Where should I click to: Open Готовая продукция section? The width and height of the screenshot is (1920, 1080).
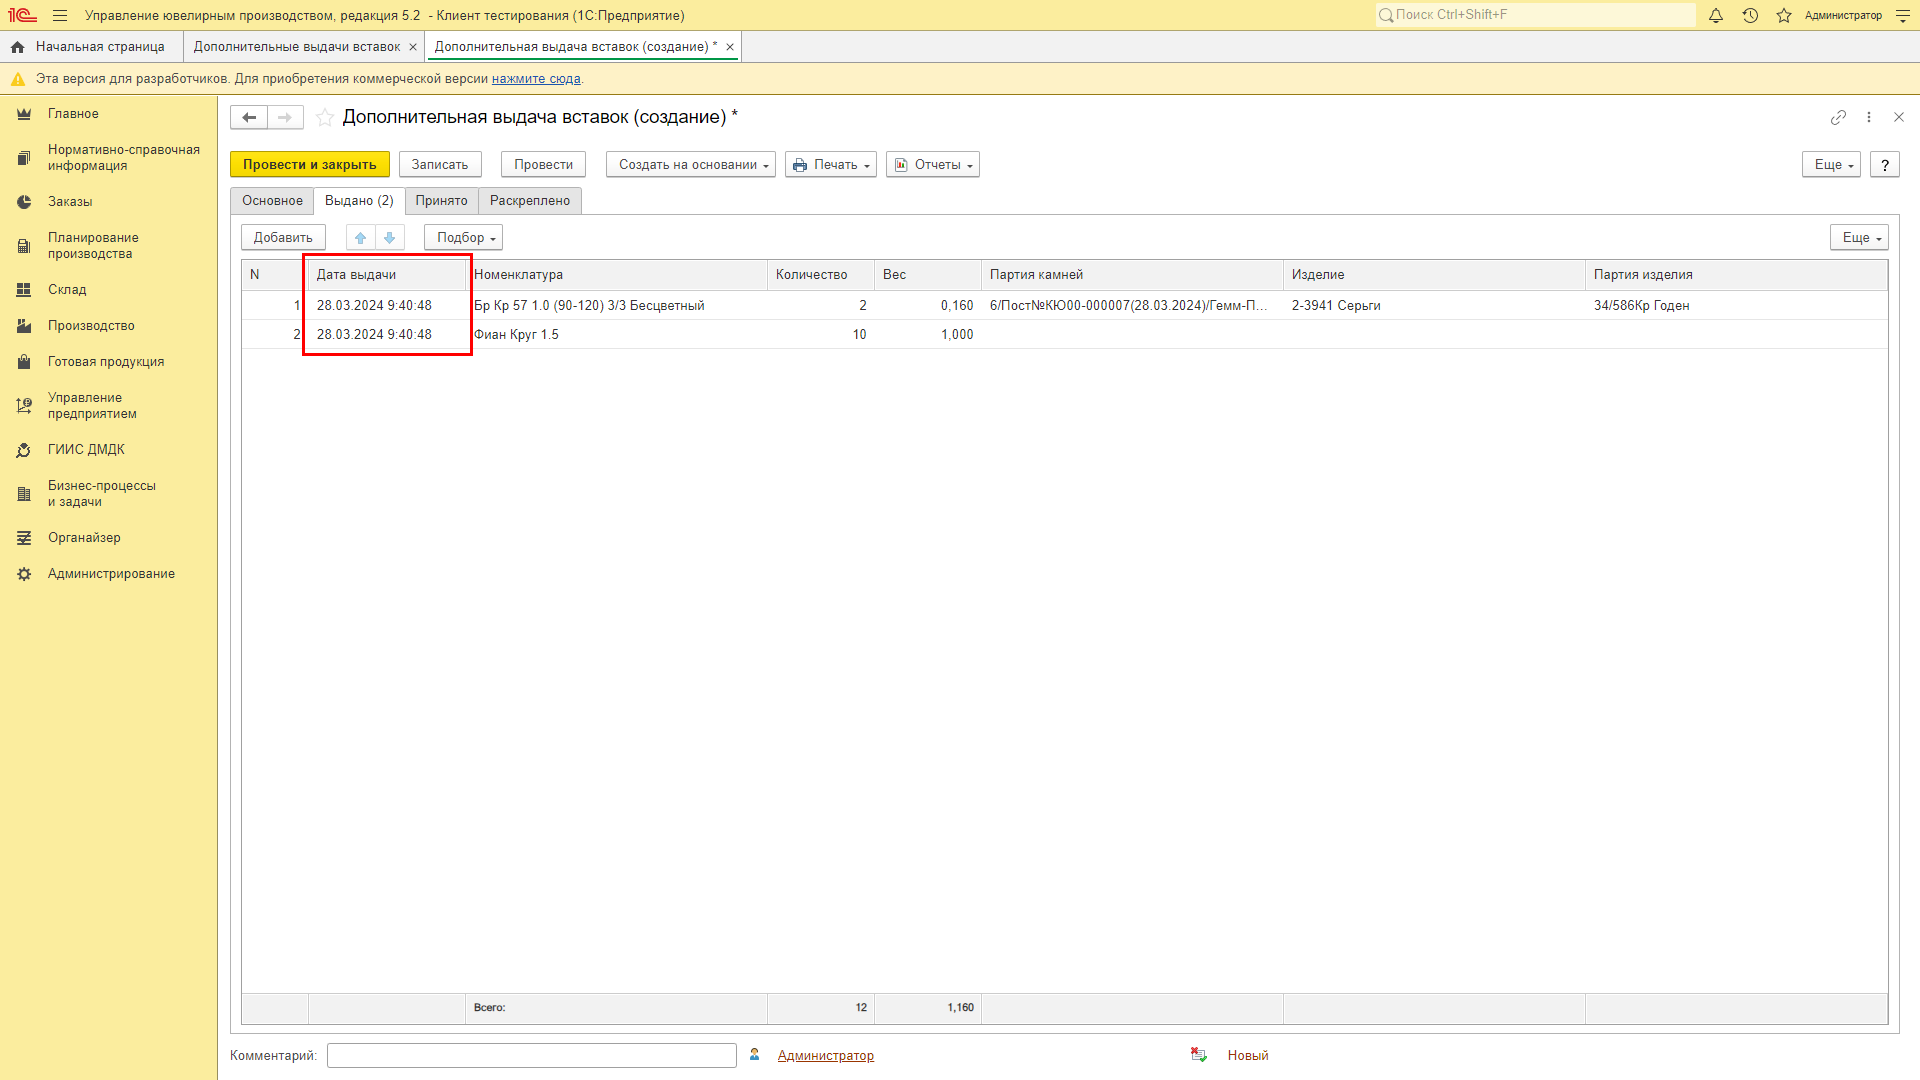coord(109,362)
